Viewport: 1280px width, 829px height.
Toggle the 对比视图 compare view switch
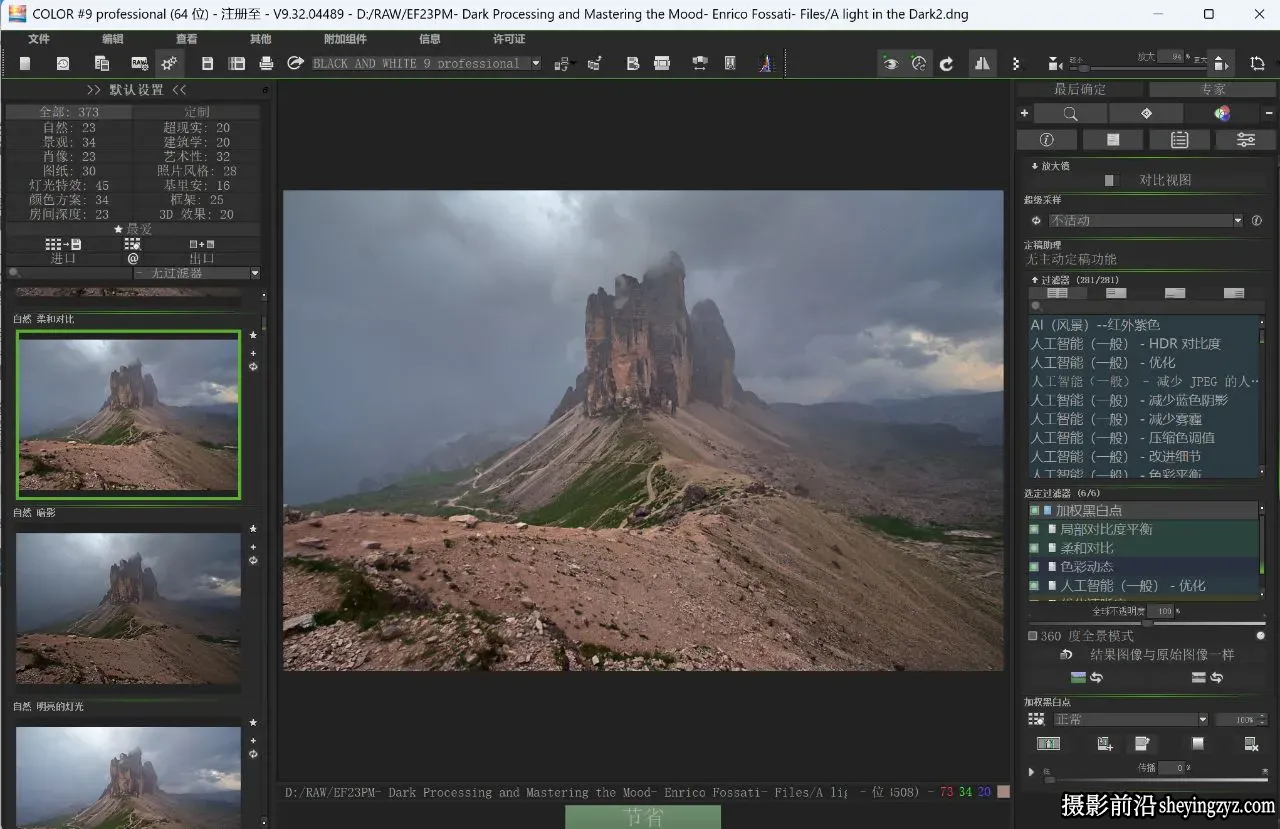(x=1110, y=181)
